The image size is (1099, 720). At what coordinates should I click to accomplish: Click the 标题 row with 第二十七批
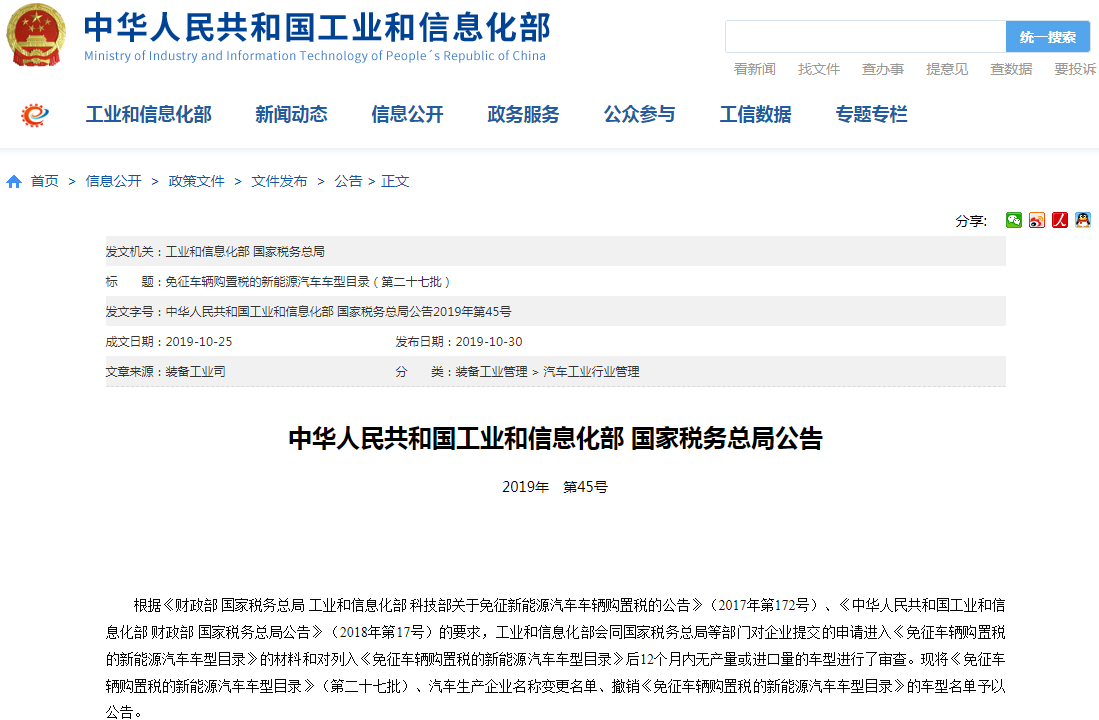tap(278, 282)
